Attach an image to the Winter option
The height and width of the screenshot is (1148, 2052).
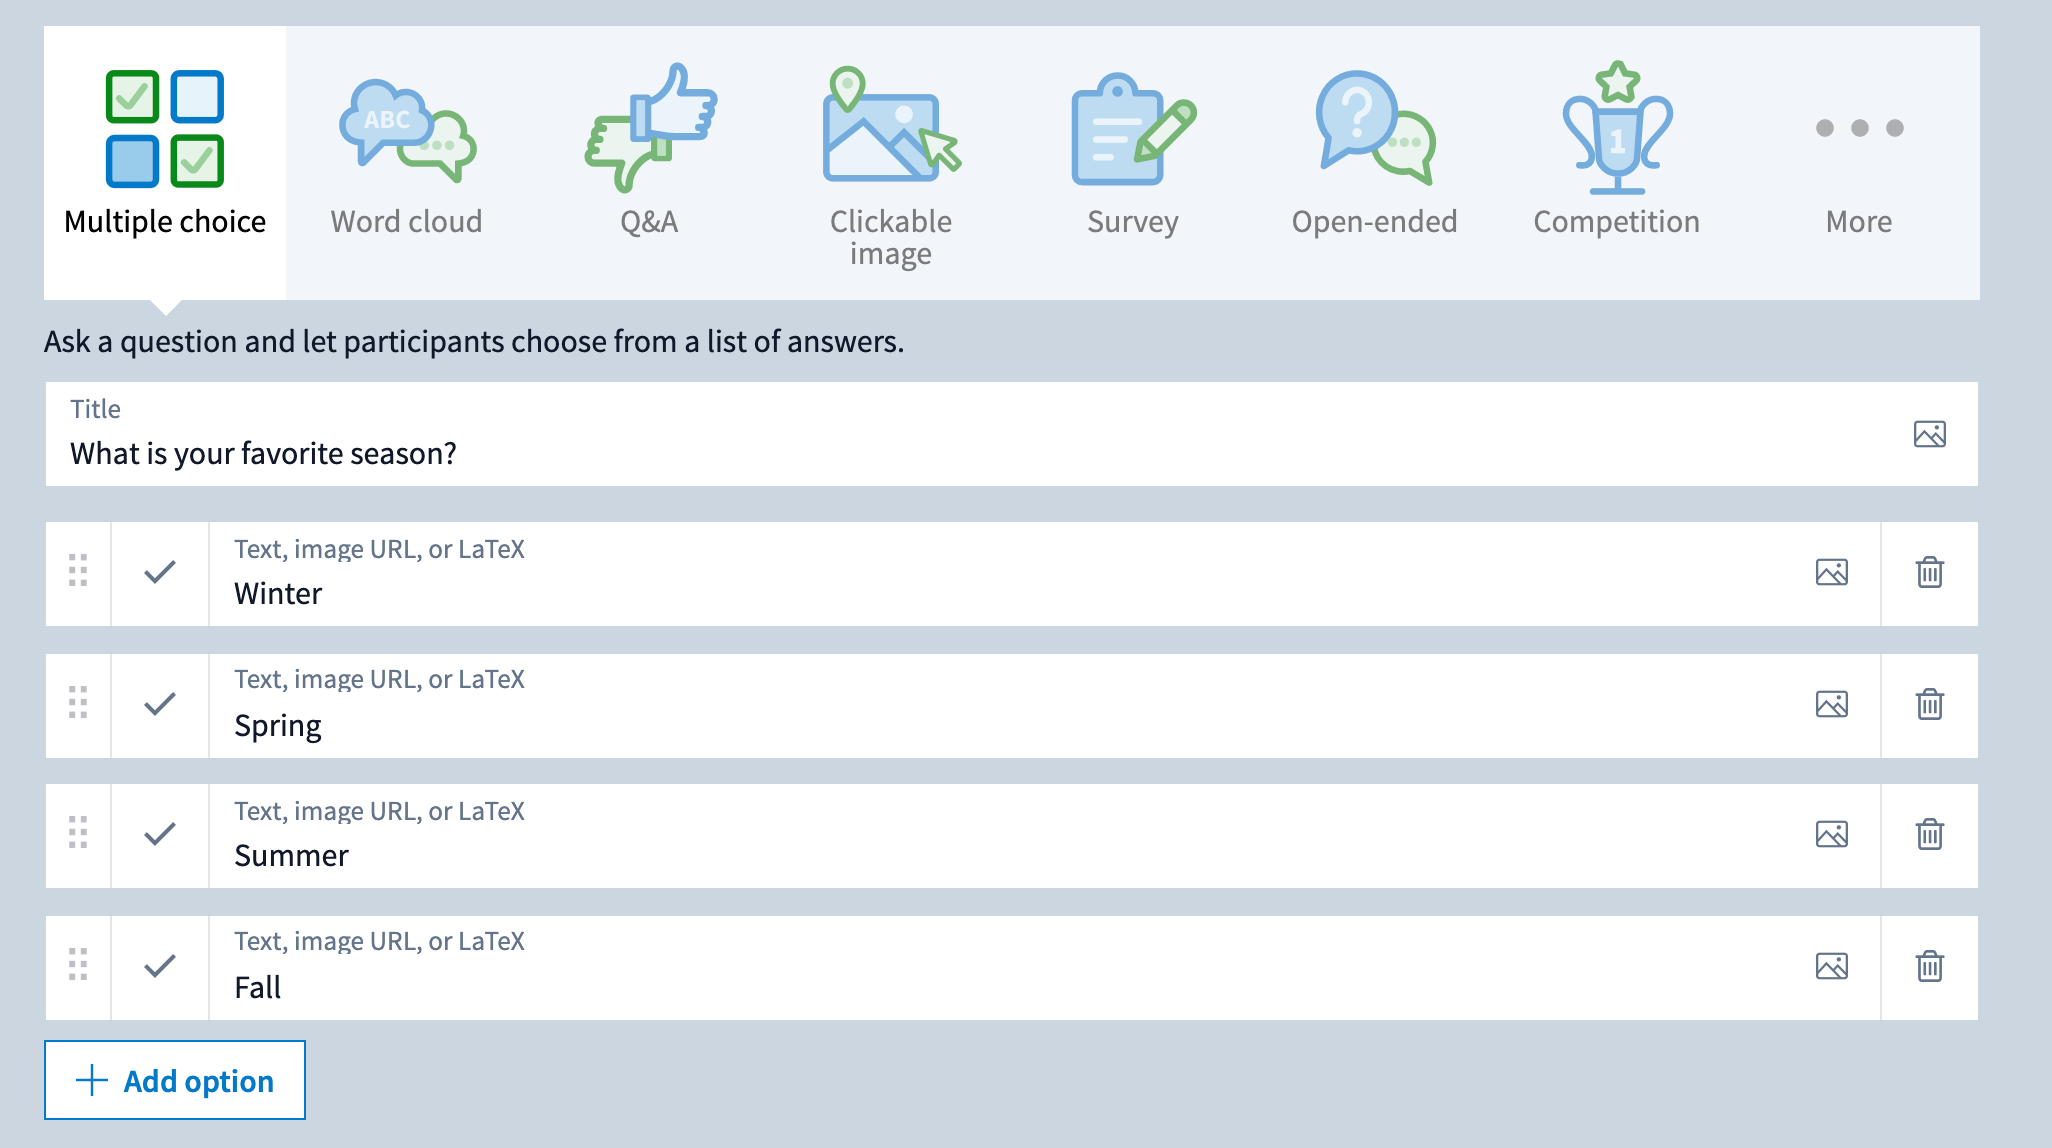[x=1831, y=573]
